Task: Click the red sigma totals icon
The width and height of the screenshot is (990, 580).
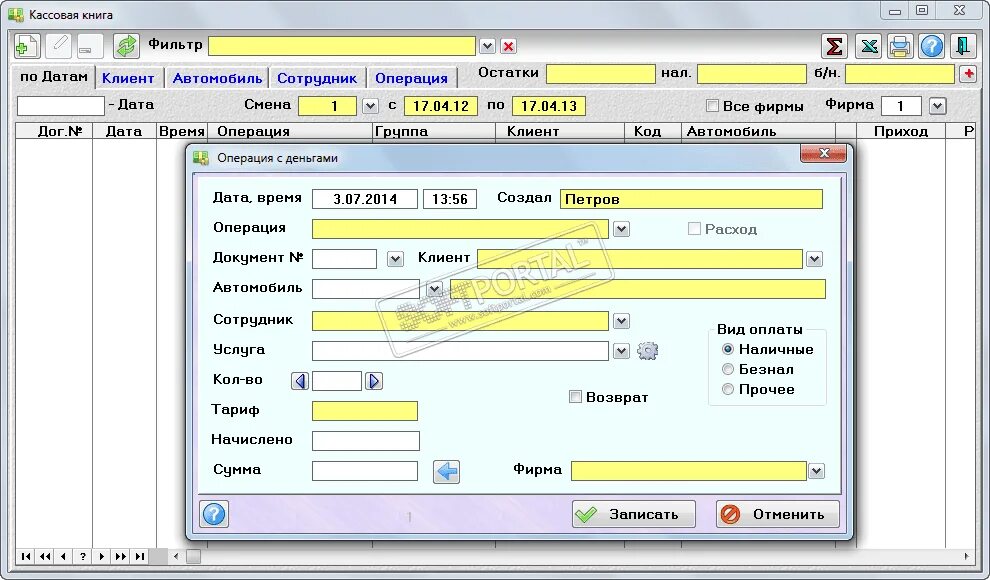Action: click(834, 46)
